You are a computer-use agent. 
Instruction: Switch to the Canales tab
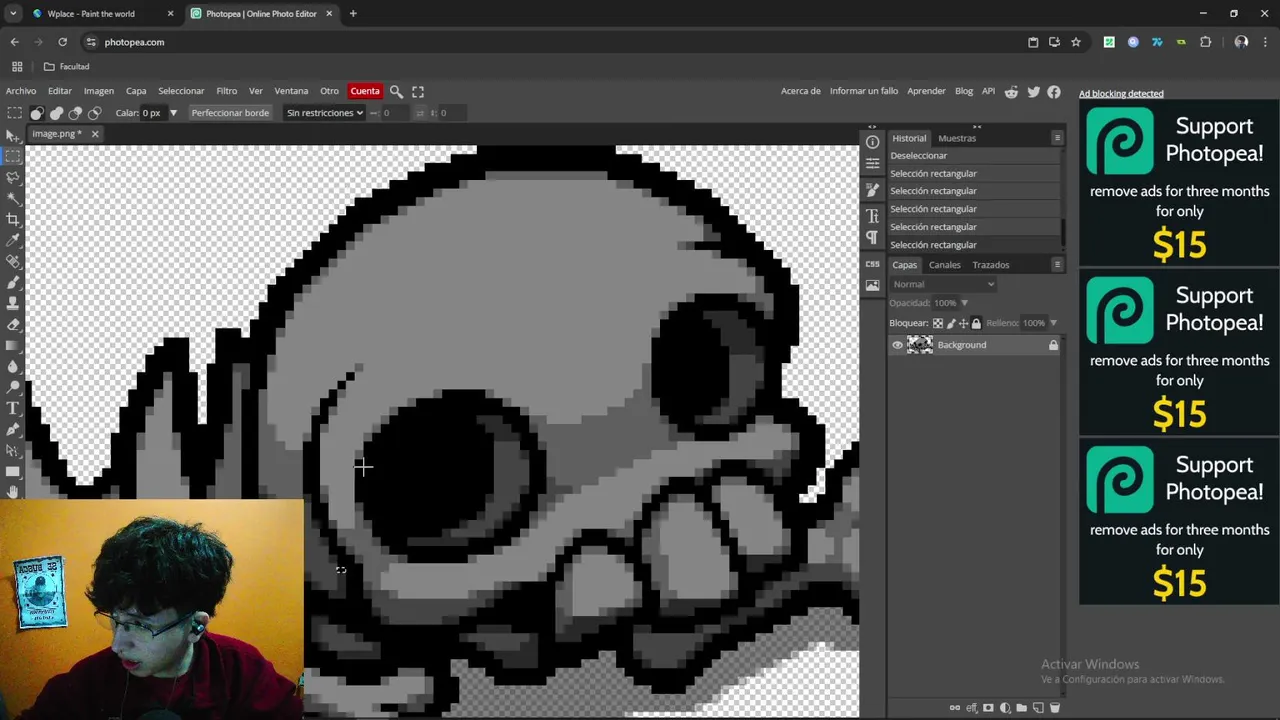coord(945,265)
